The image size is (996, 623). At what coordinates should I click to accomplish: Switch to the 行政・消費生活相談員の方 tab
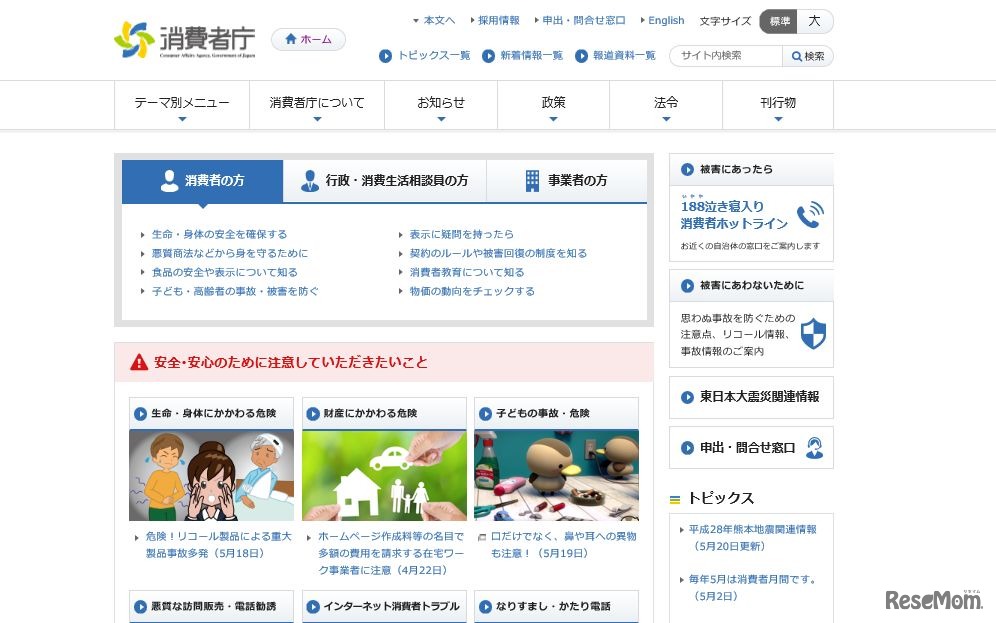[x=385, y=181]
